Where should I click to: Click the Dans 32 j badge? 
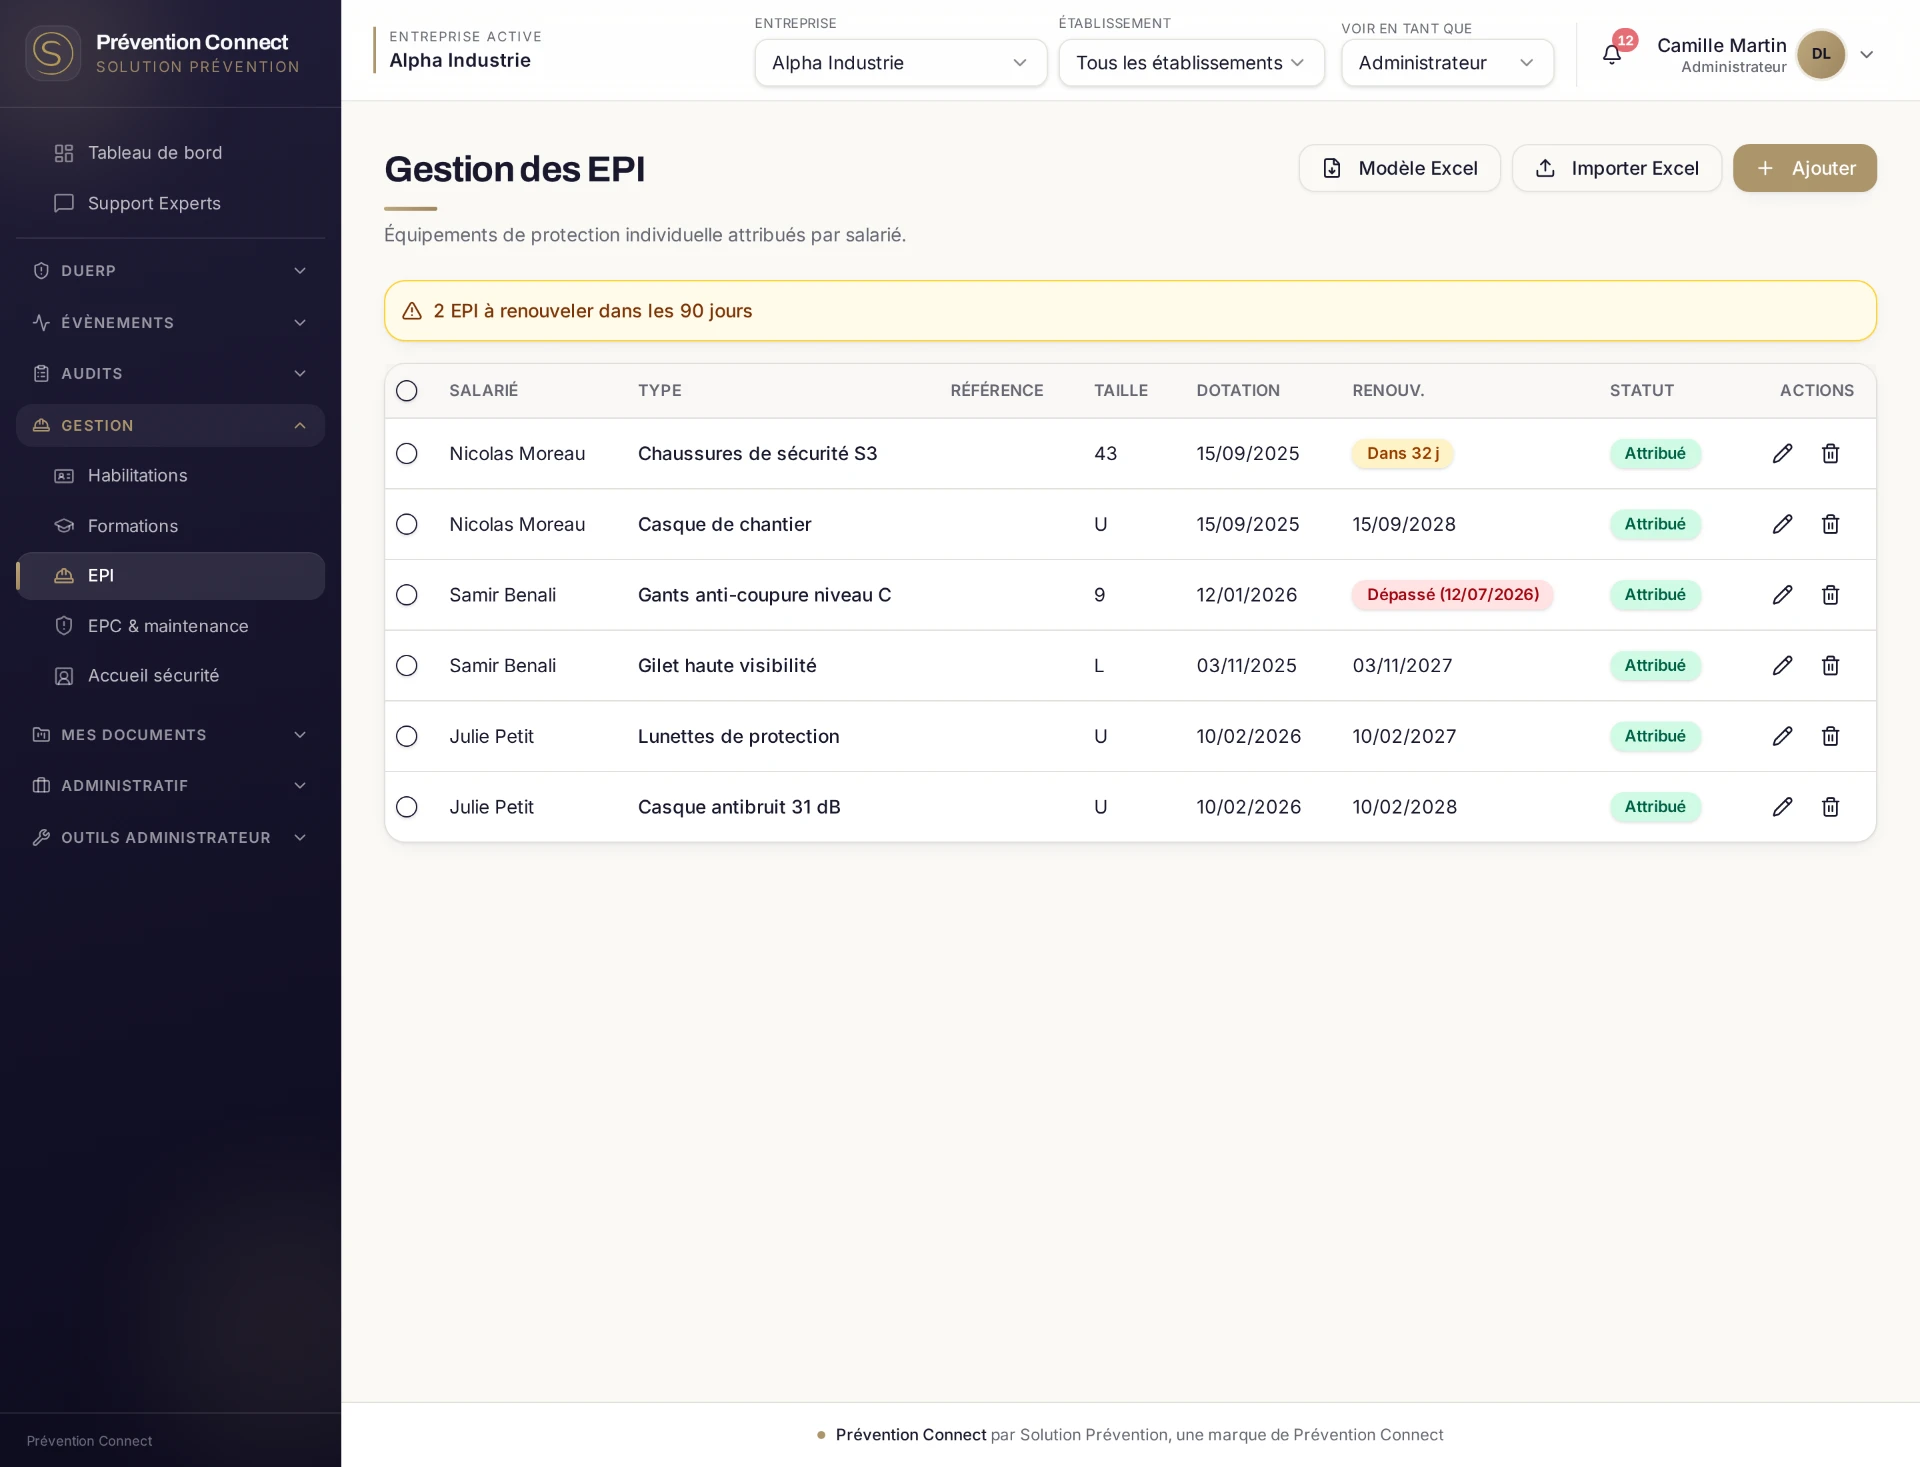tap(1402, 453)
